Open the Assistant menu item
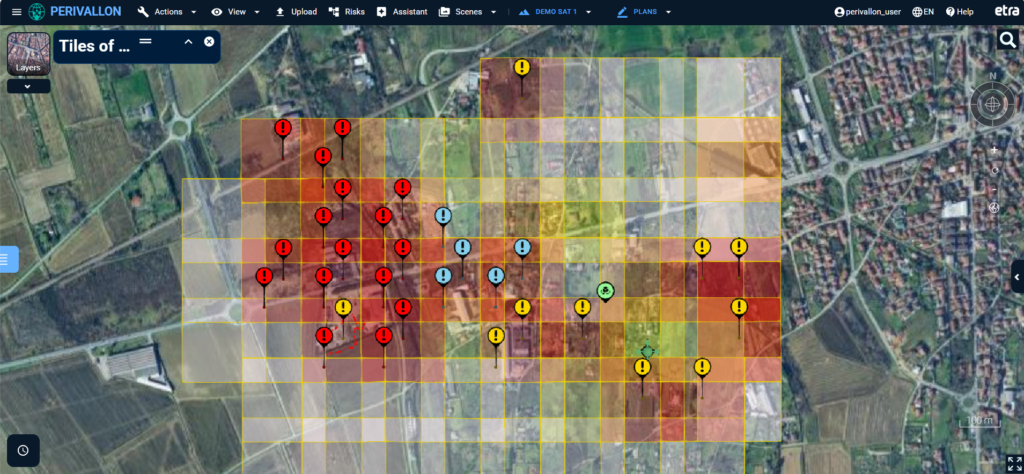This screenshot has height=474, width=1024. tap(402, 12)
